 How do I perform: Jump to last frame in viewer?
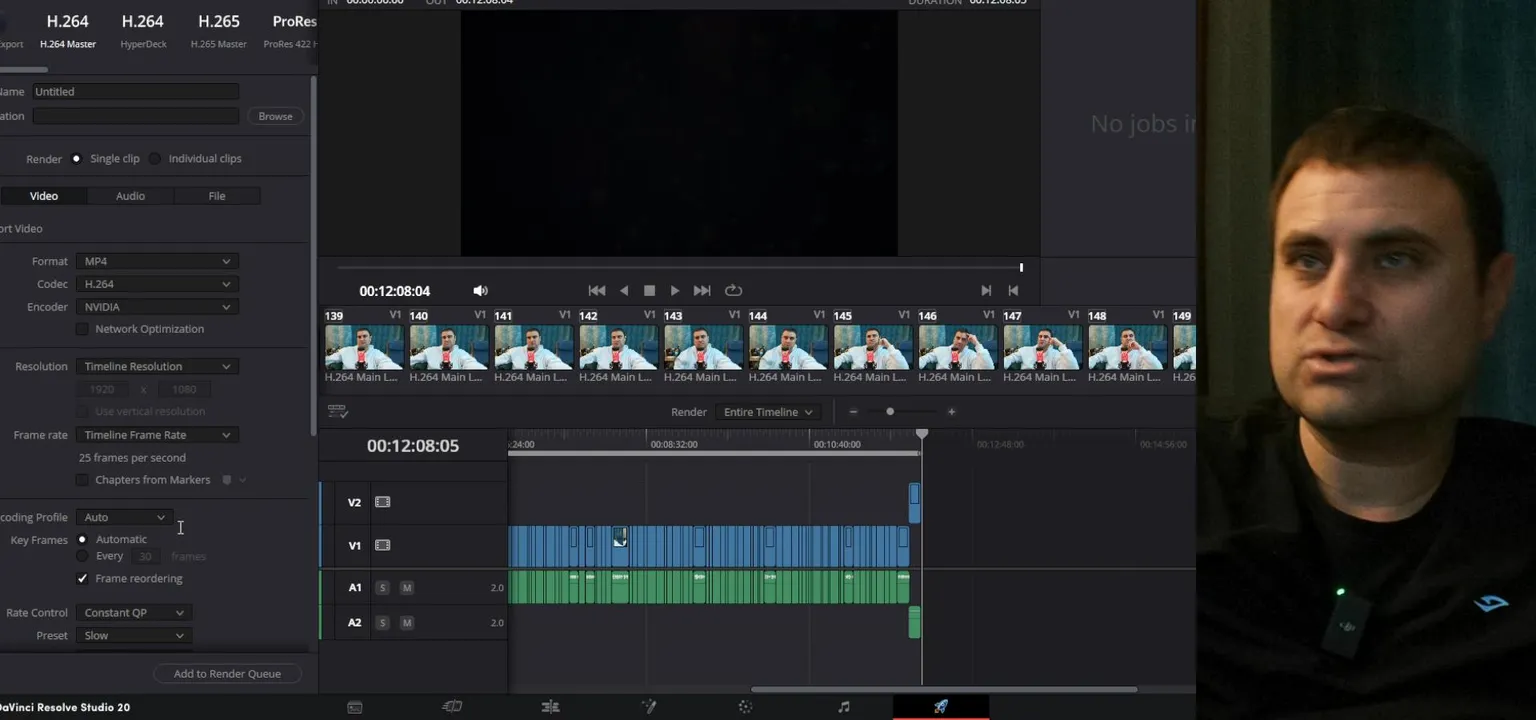point(702,291)
